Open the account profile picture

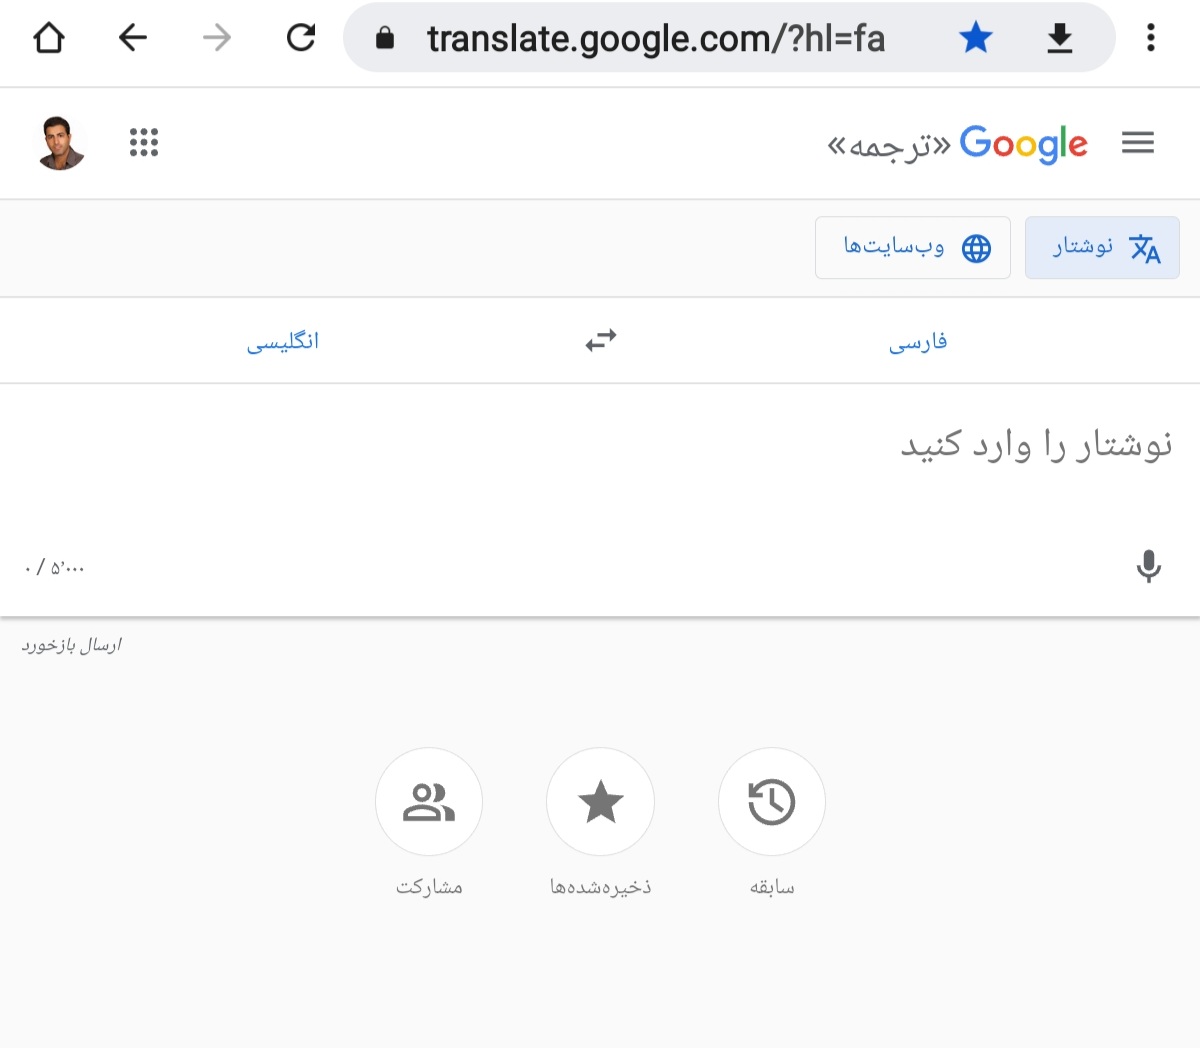pos(61,143)
